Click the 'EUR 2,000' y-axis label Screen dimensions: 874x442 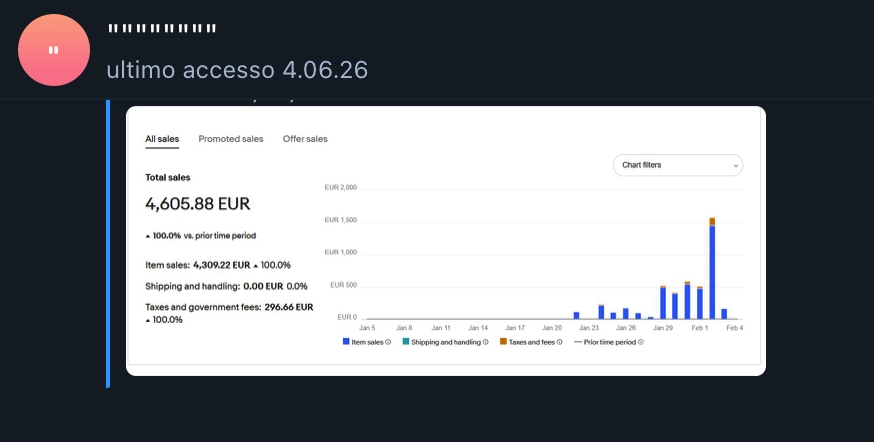click(x=341, y=188)
